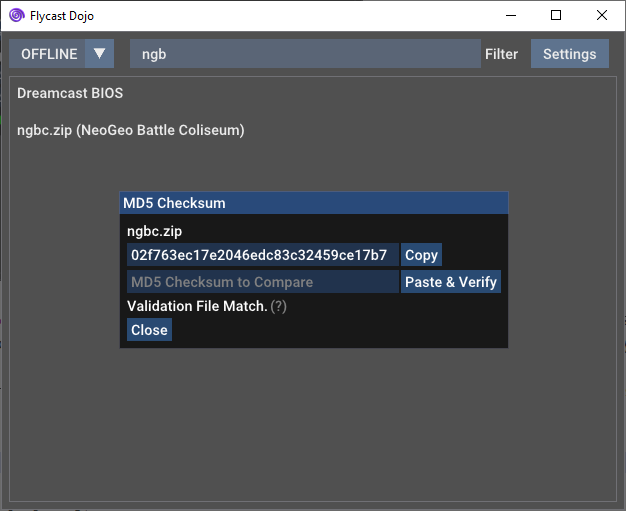Click the Validation File Match. text

[197, 306]
